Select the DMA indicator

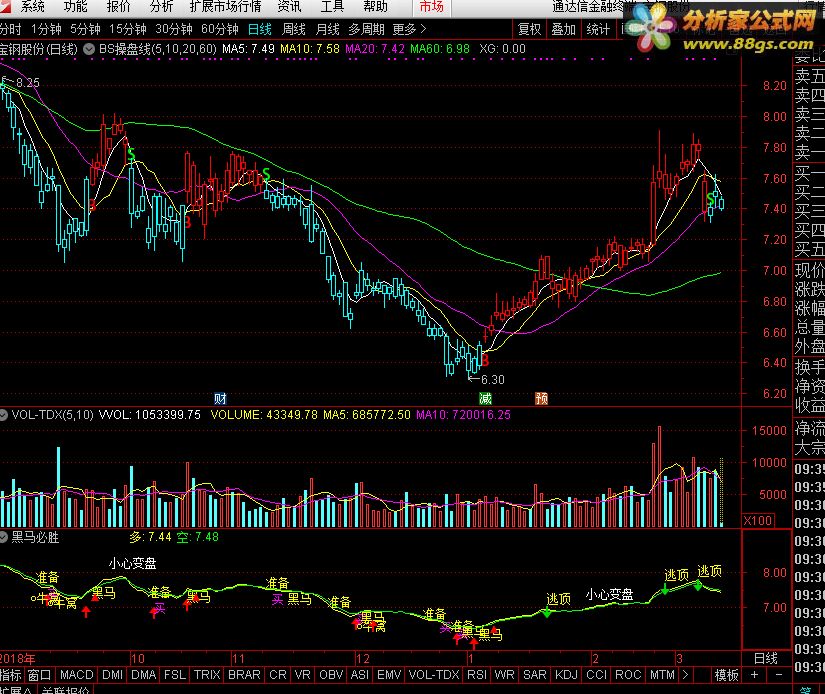pos(144,675)
